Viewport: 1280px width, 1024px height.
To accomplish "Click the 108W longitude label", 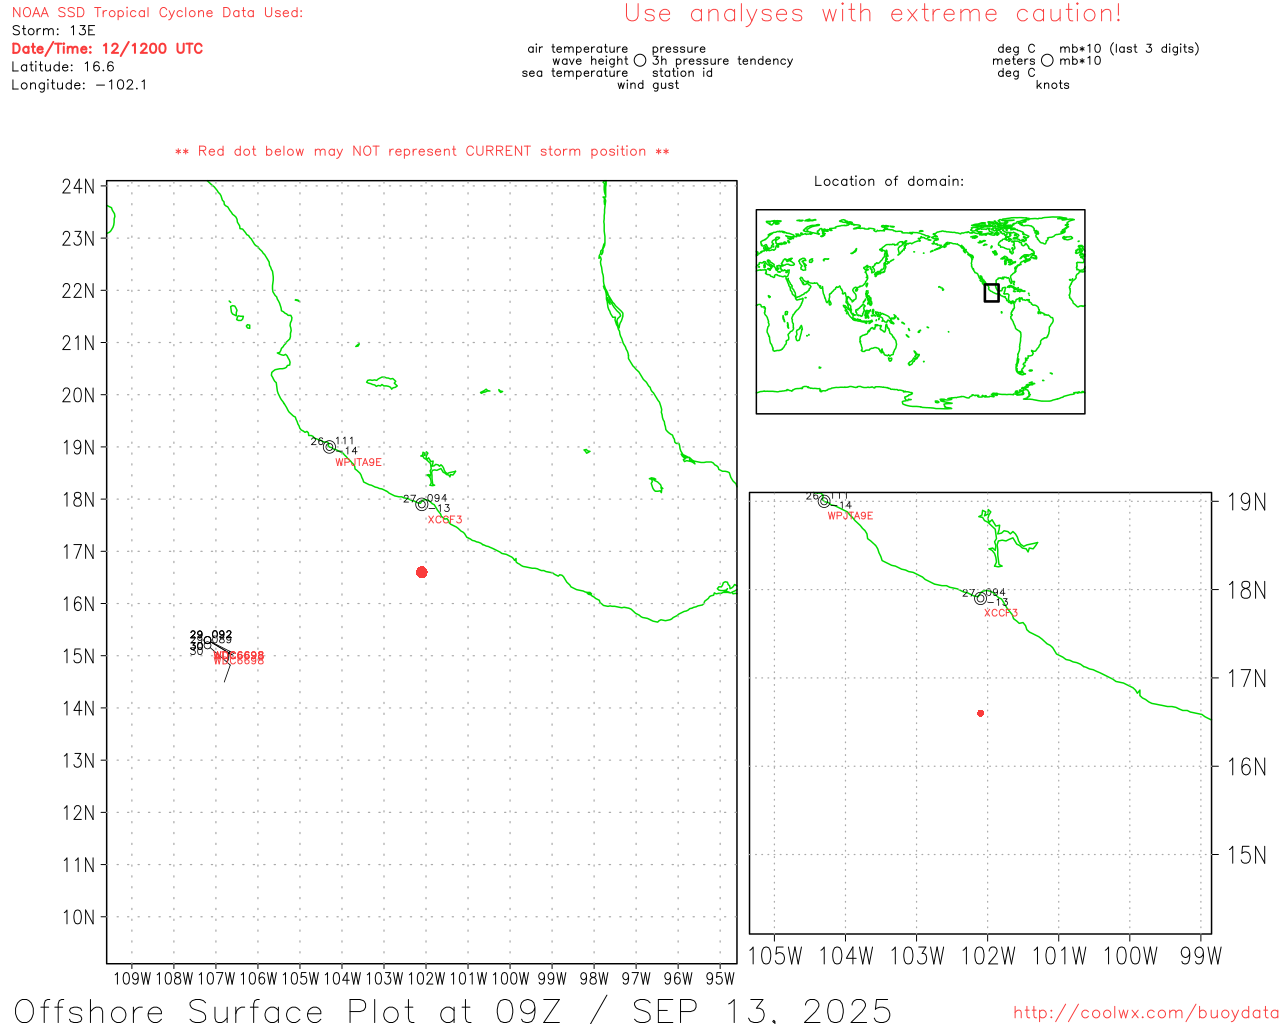I will (x=174, y=979).
